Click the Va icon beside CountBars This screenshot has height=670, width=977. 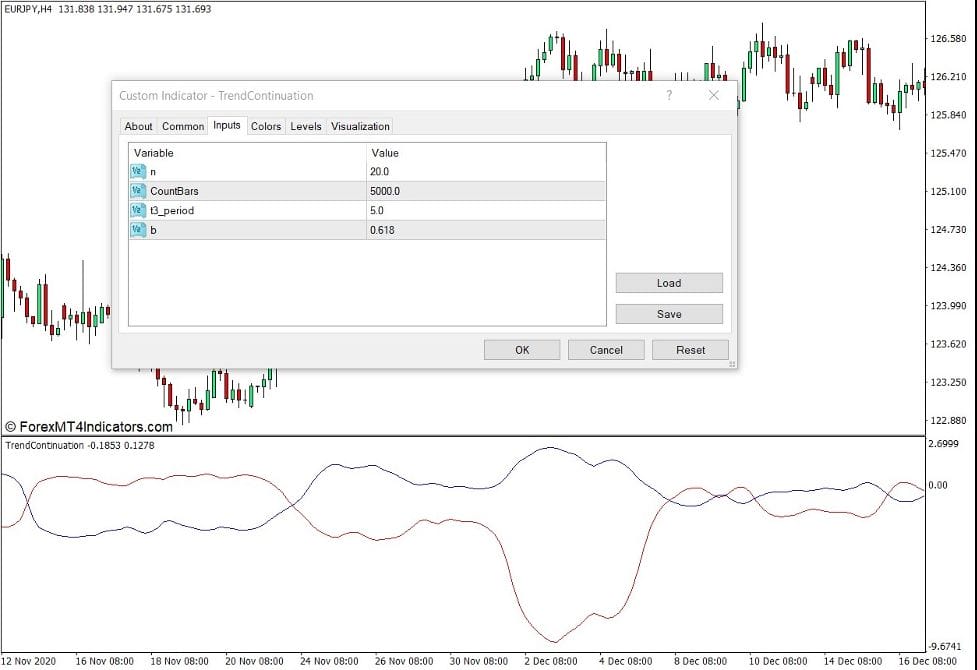click(139, 191)
